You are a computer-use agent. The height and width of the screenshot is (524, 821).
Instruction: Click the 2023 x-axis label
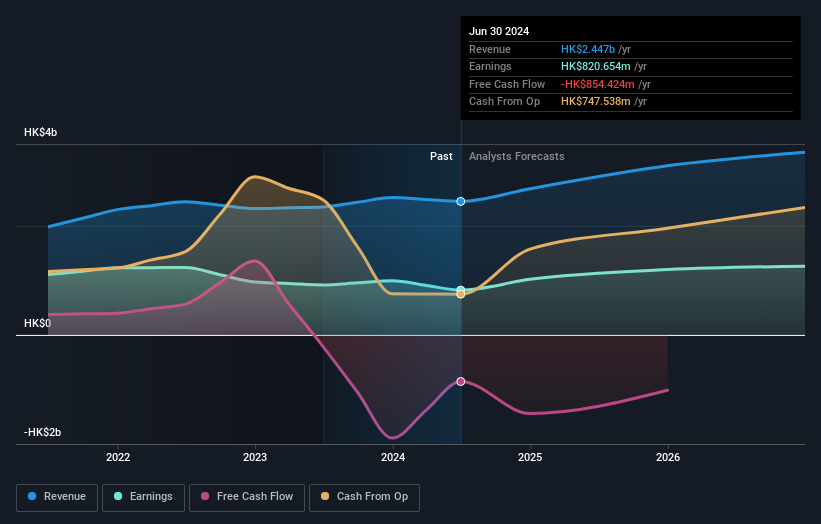click(255, 458)
